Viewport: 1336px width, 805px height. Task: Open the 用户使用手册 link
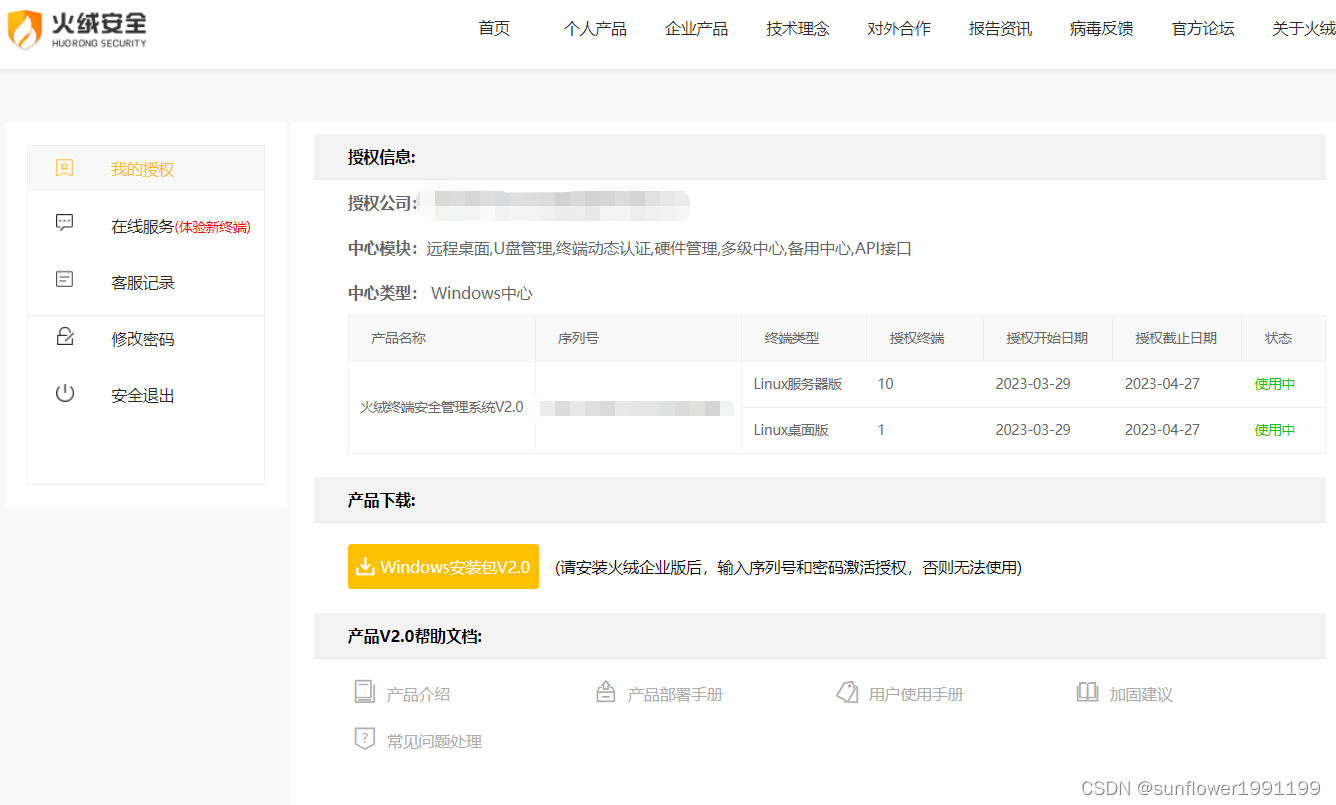916,694
